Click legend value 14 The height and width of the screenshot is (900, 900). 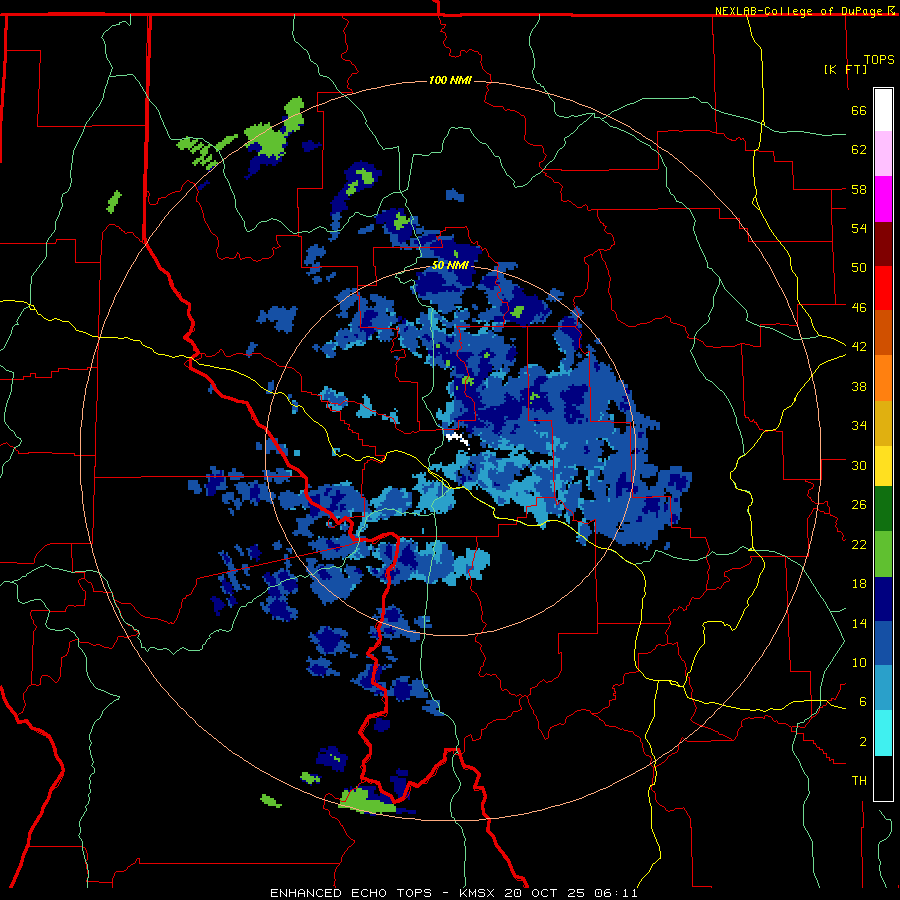coord(859,623)
